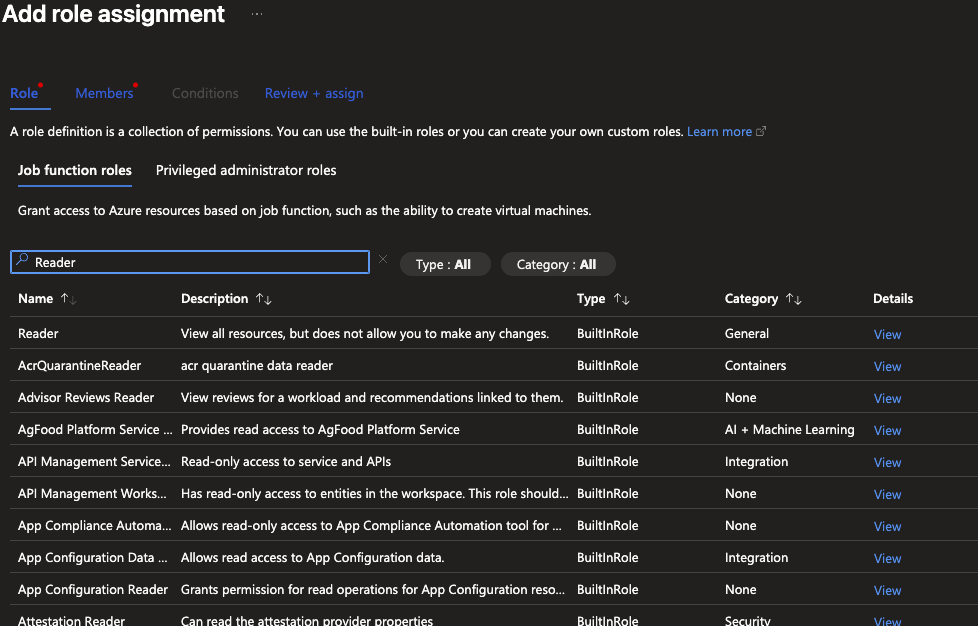Viewport: 978px width, 626px height.
Task: Click 'acr quarantine data reader' description
Action: tap(256, 365)
